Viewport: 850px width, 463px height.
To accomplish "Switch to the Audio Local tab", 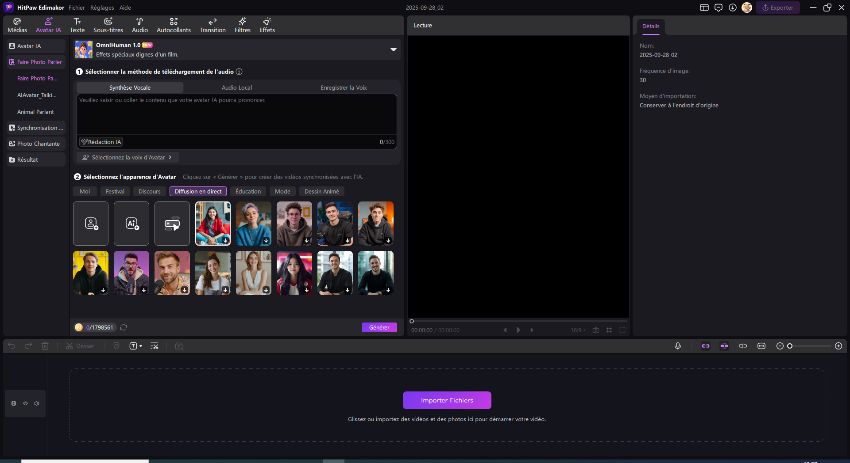I will click(x=237, y=88).
